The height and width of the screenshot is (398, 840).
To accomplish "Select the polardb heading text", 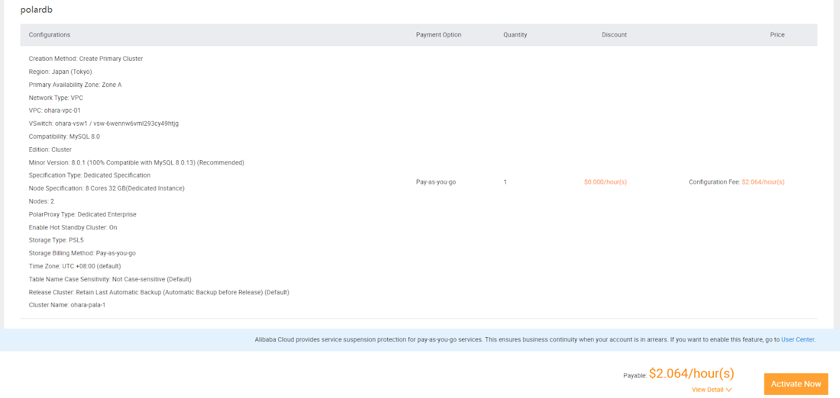I will click(36, 10).
